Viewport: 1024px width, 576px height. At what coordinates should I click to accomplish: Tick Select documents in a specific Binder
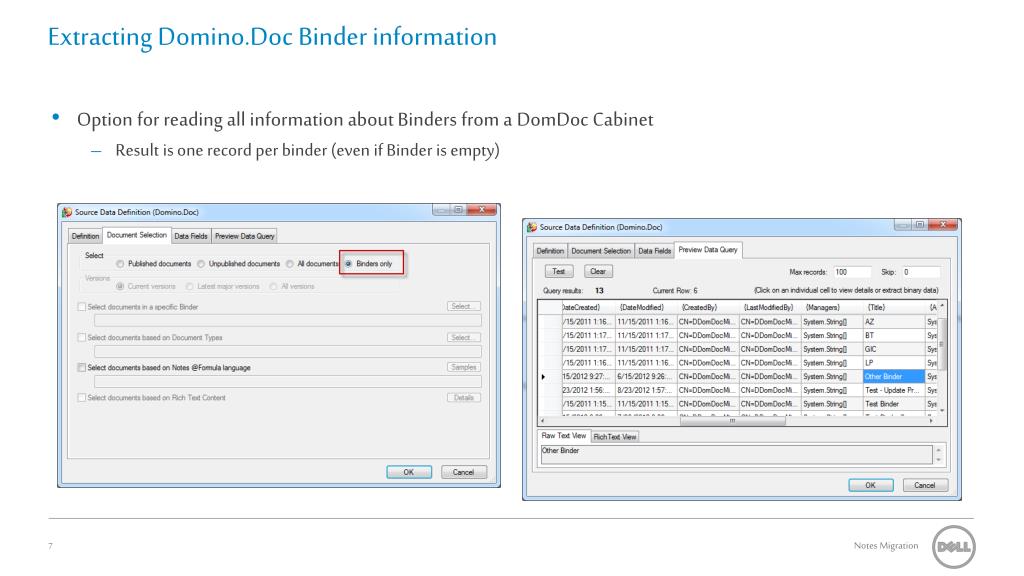point(82,307)
